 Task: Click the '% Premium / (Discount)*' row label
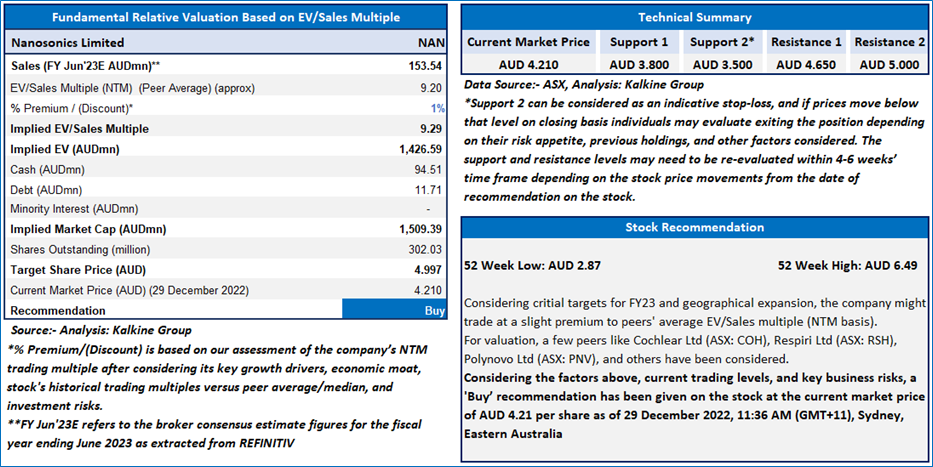click(x=71, y=108)
